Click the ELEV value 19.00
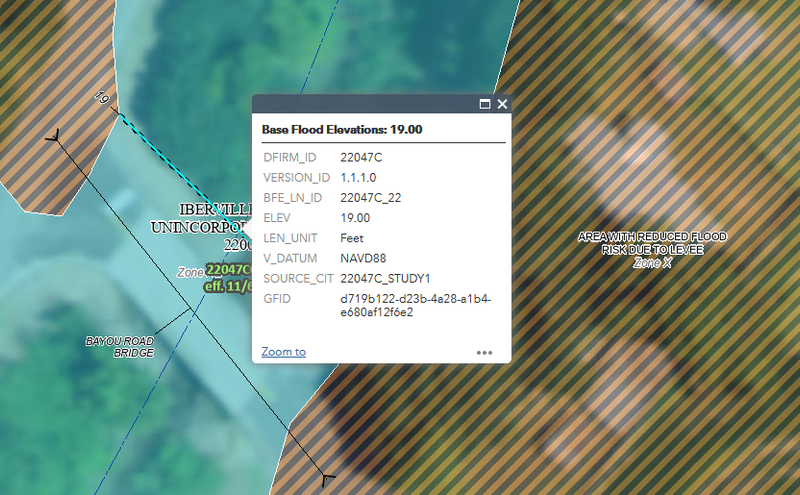Screen dimensions: 800x495 355,218
